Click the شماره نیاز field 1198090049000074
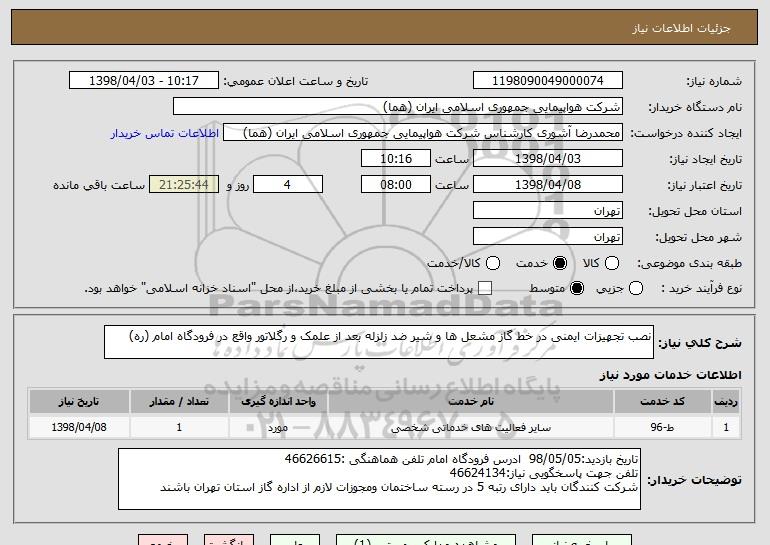 548,80
